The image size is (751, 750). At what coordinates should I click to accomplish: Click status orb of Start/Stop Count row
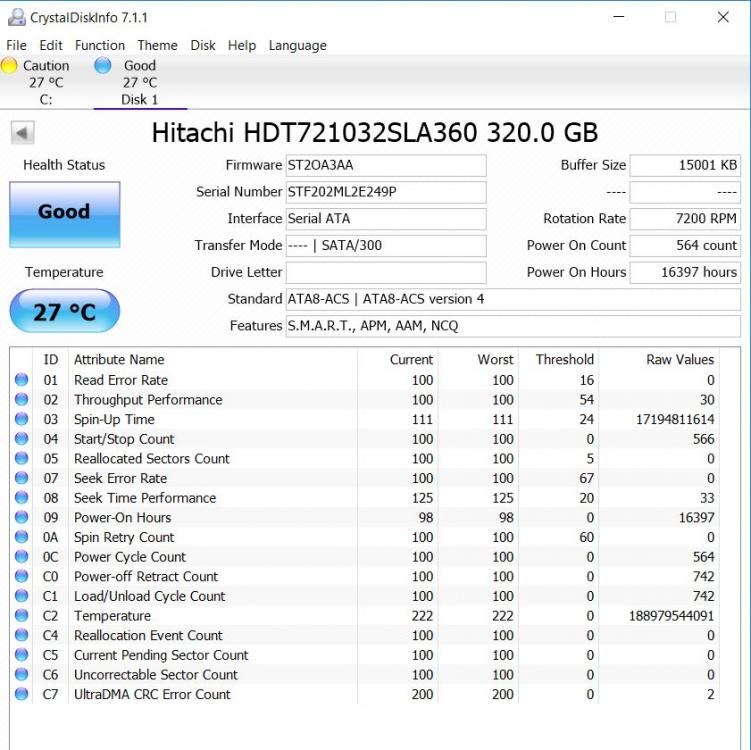[22, 439]
